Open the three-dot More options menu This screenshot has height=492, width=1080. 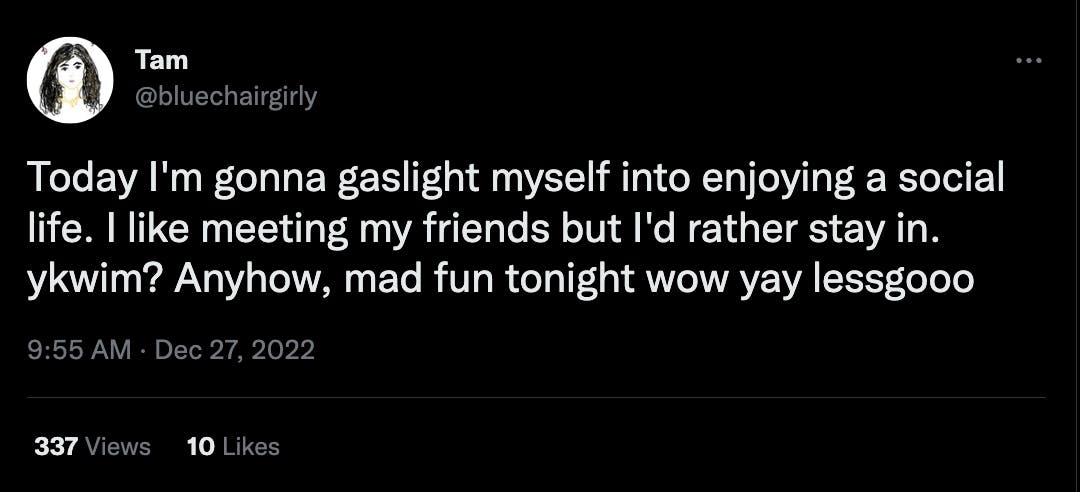[x=1028, y=61]
